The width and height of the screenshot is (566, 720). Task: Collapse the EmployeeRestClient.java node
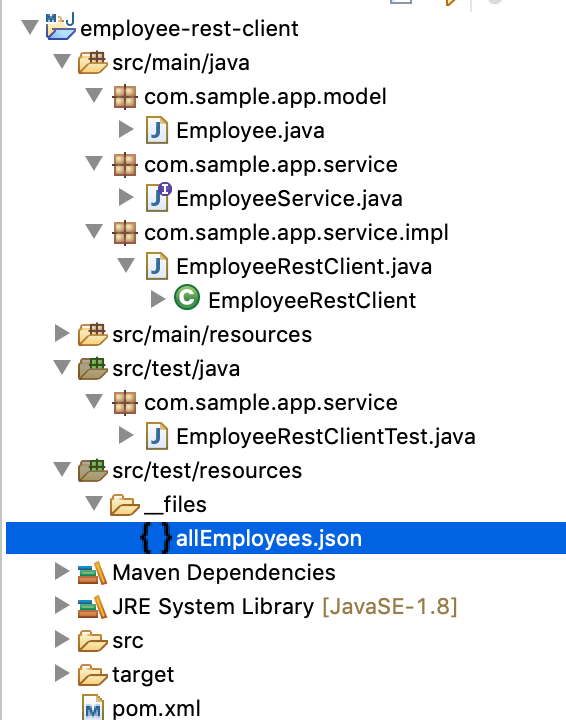coord(126,265)
